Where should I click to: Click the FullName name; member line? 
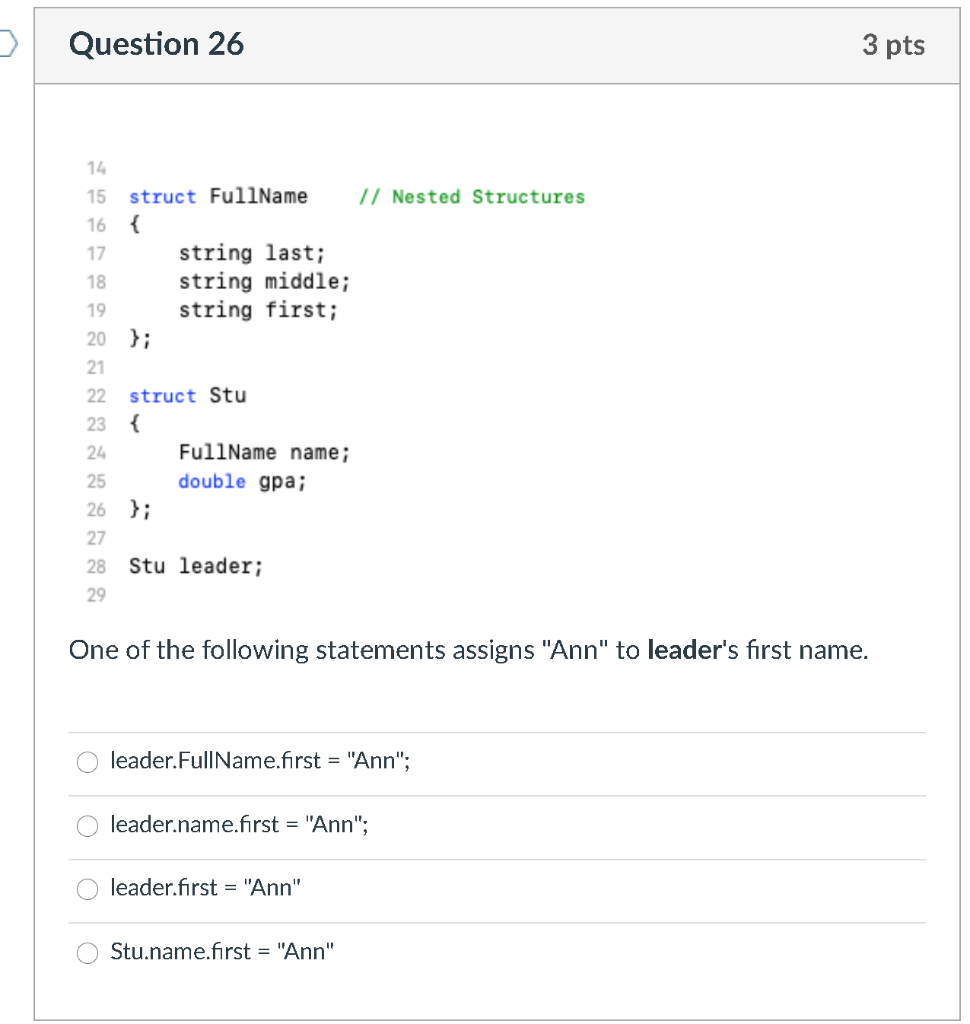[x=265, y=453]
